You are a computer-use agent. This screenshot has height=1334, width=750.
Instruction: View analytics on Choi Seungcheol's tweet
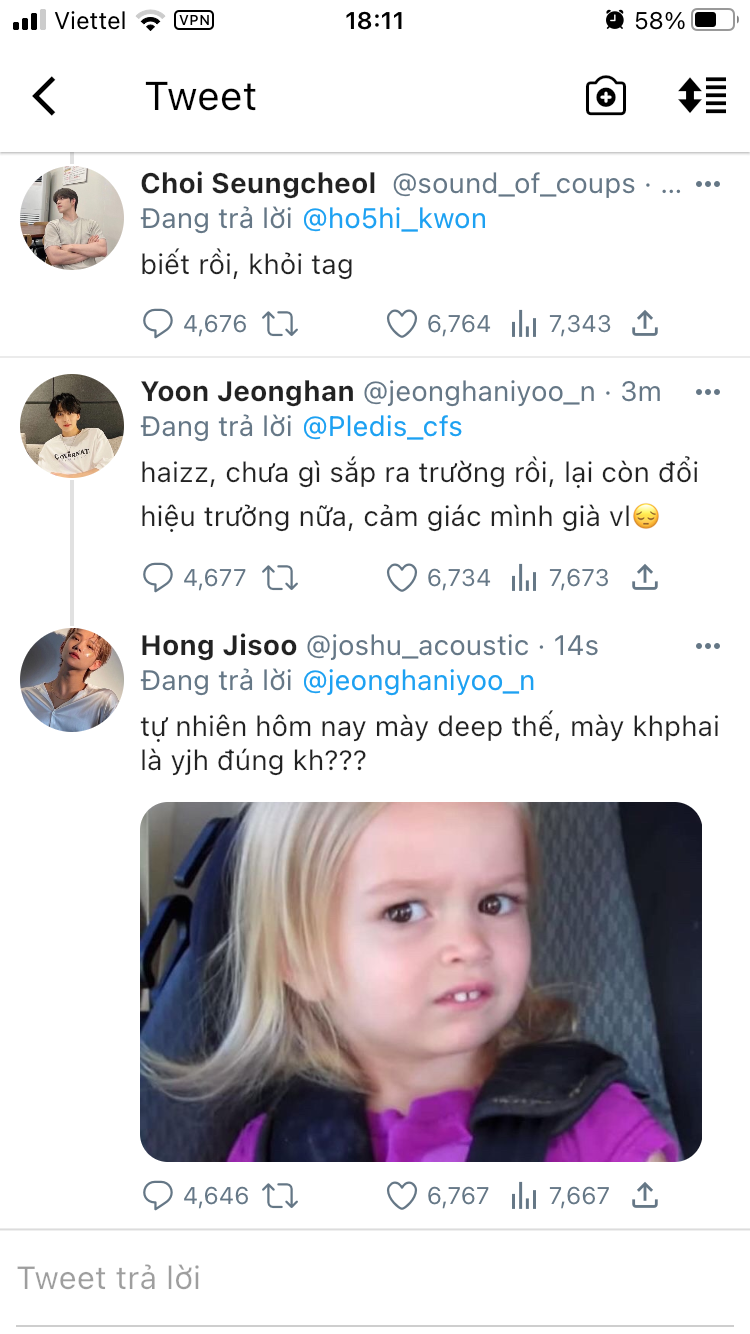point(524,323)
